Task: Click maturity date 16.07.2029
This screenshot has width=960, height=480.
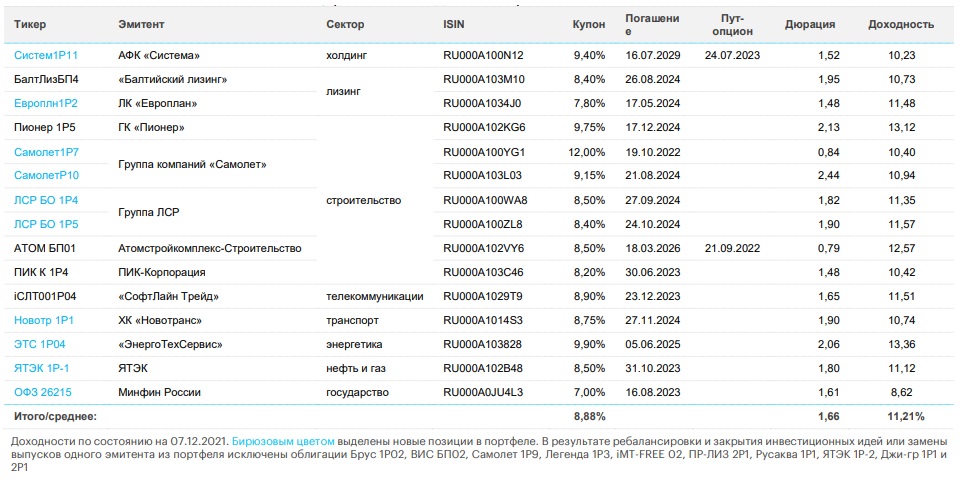Action: [x=653, y=55]
